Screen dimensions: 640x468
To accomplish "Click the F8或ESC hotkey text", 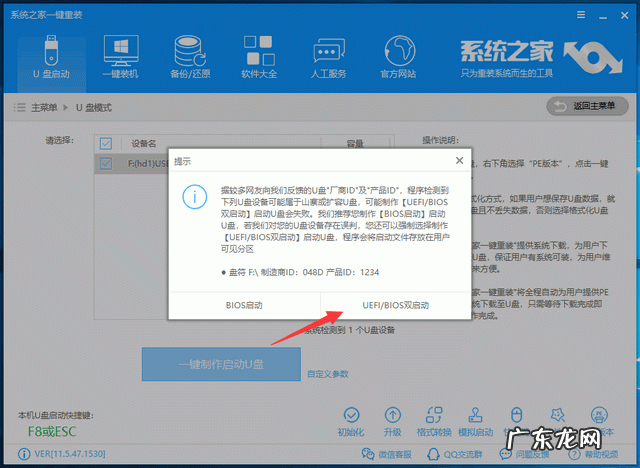I will click(x=52, y=431).
